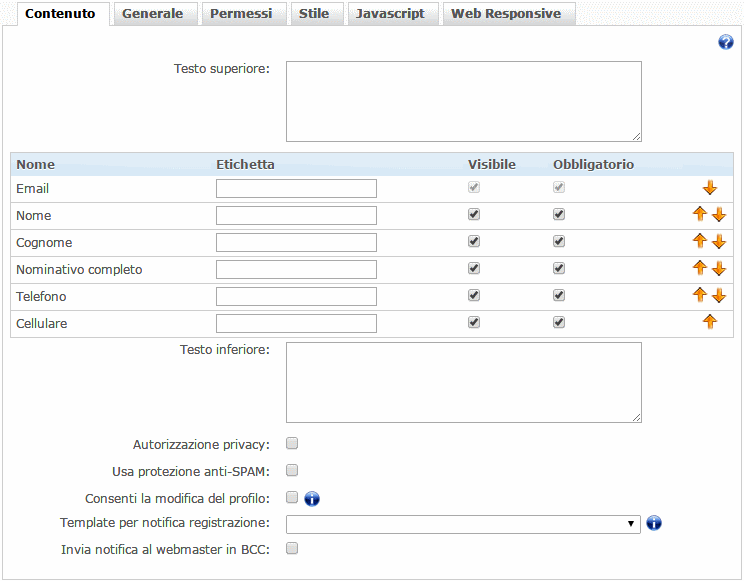Click the Visibile column header
Screen dimensions: 744x581
[492, 164]
